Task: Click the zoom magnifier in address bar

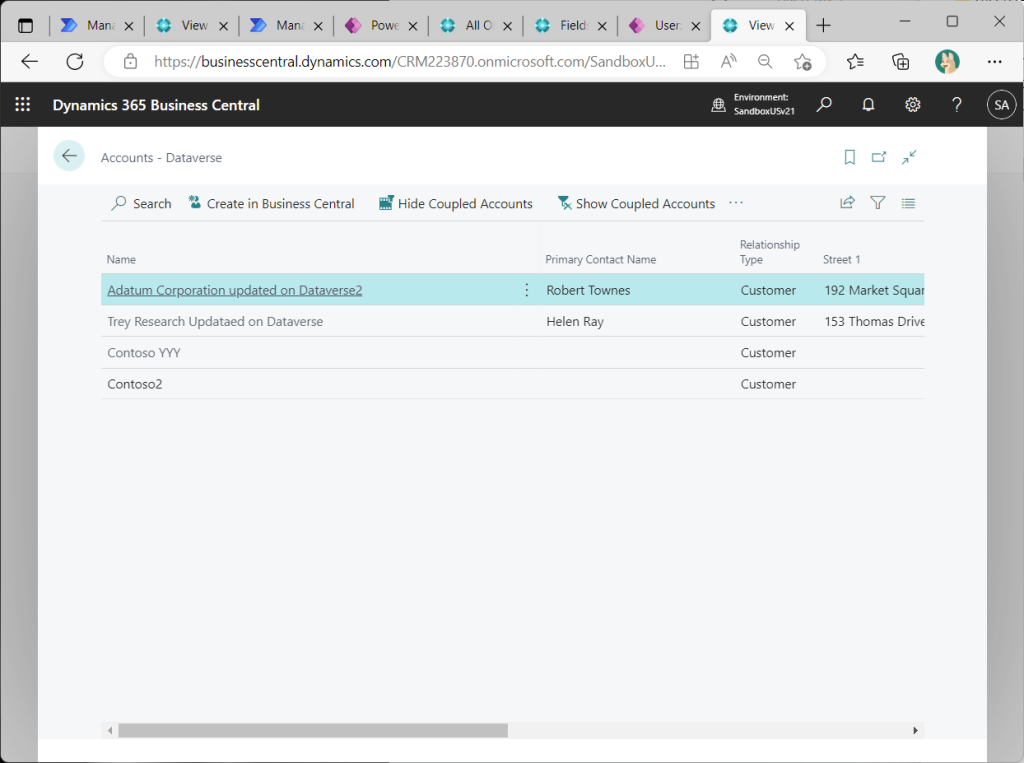Action: click(x=765, y=61)
